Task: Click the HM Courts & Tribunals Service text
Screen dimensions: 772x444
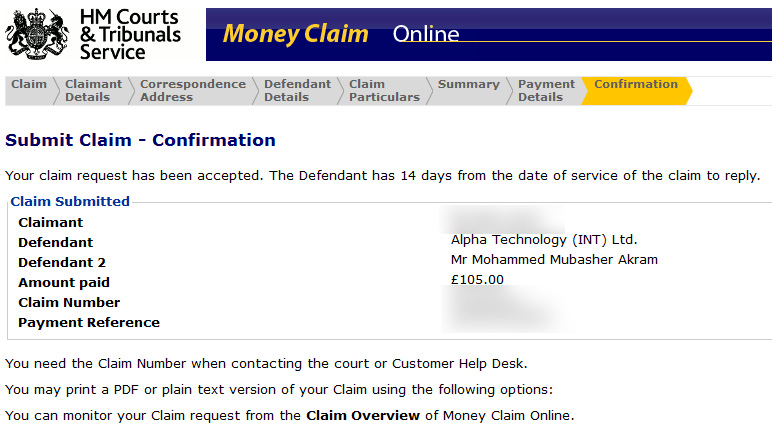Action: [130, 34]
